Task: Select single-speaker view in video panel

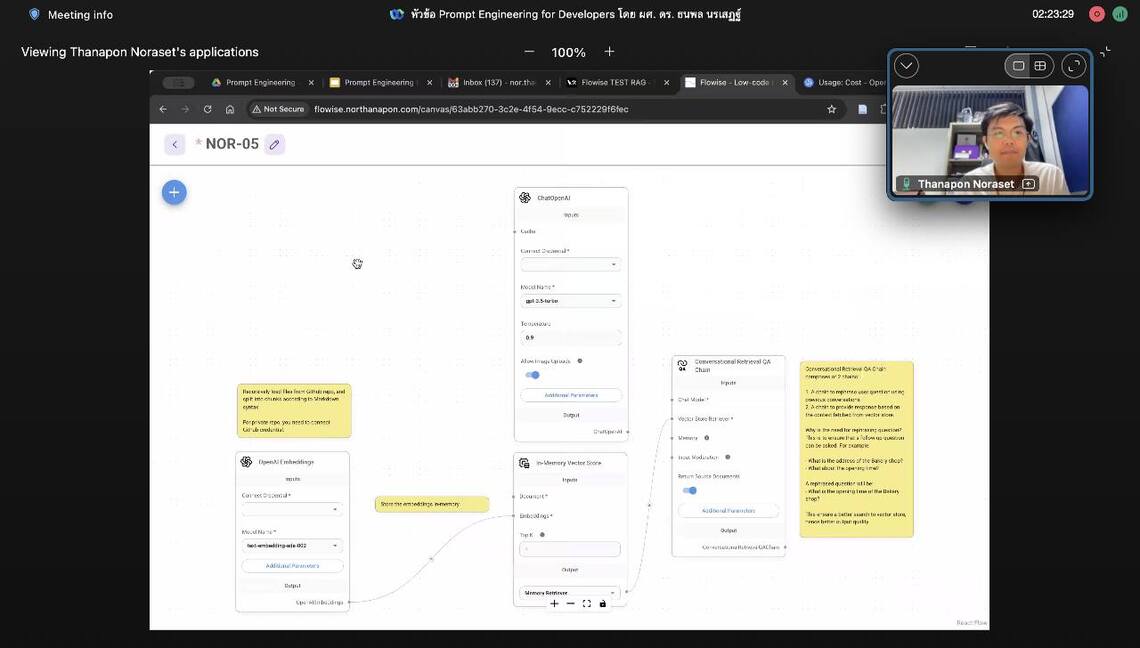Action: (1018, 66)
